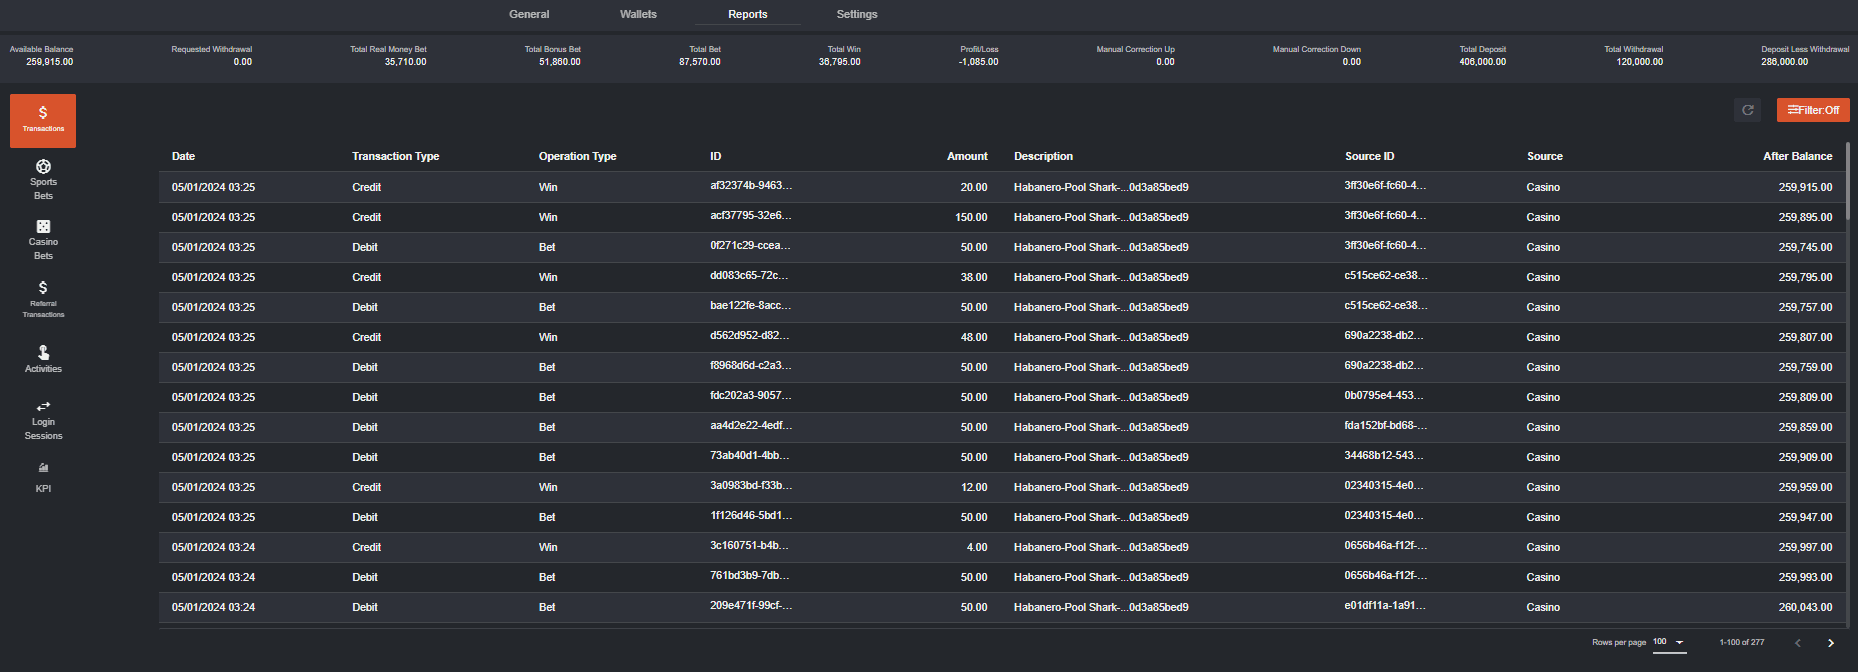Click the 38.00 amount cell
Viewport: 1858px width, 672px height.
974,277
